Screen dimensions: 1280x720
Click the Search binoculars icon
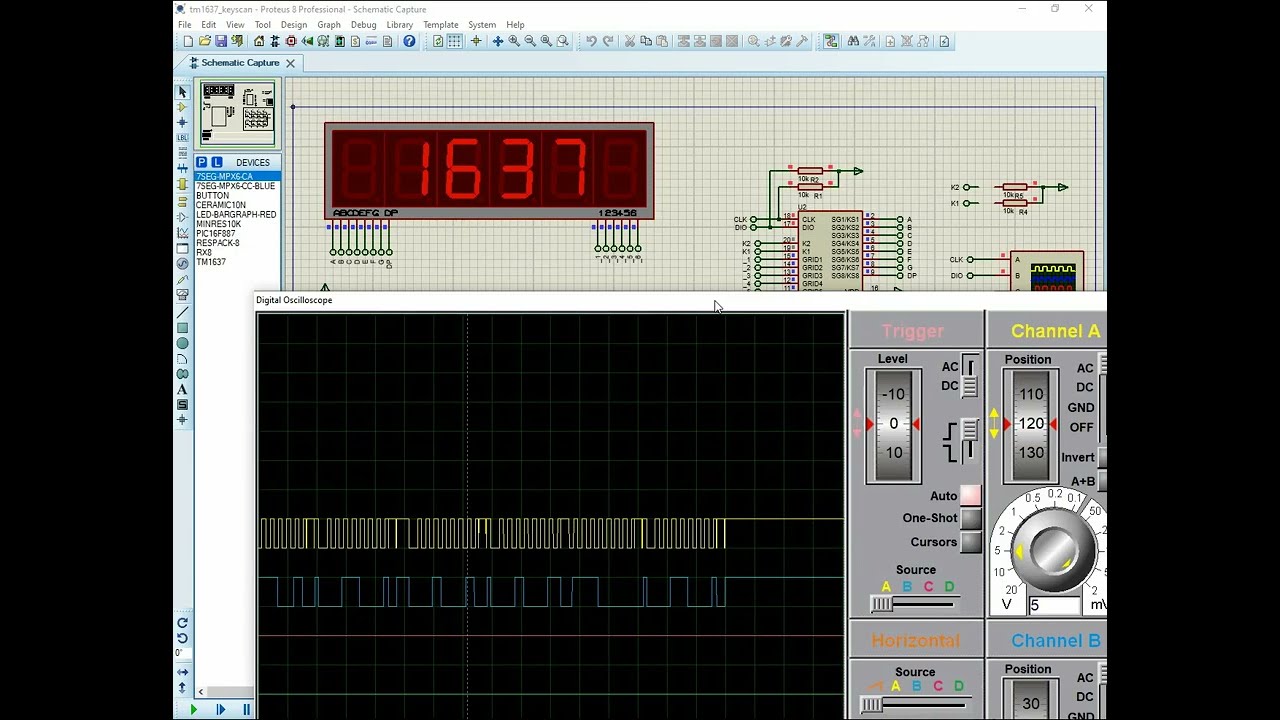[853, 41]
